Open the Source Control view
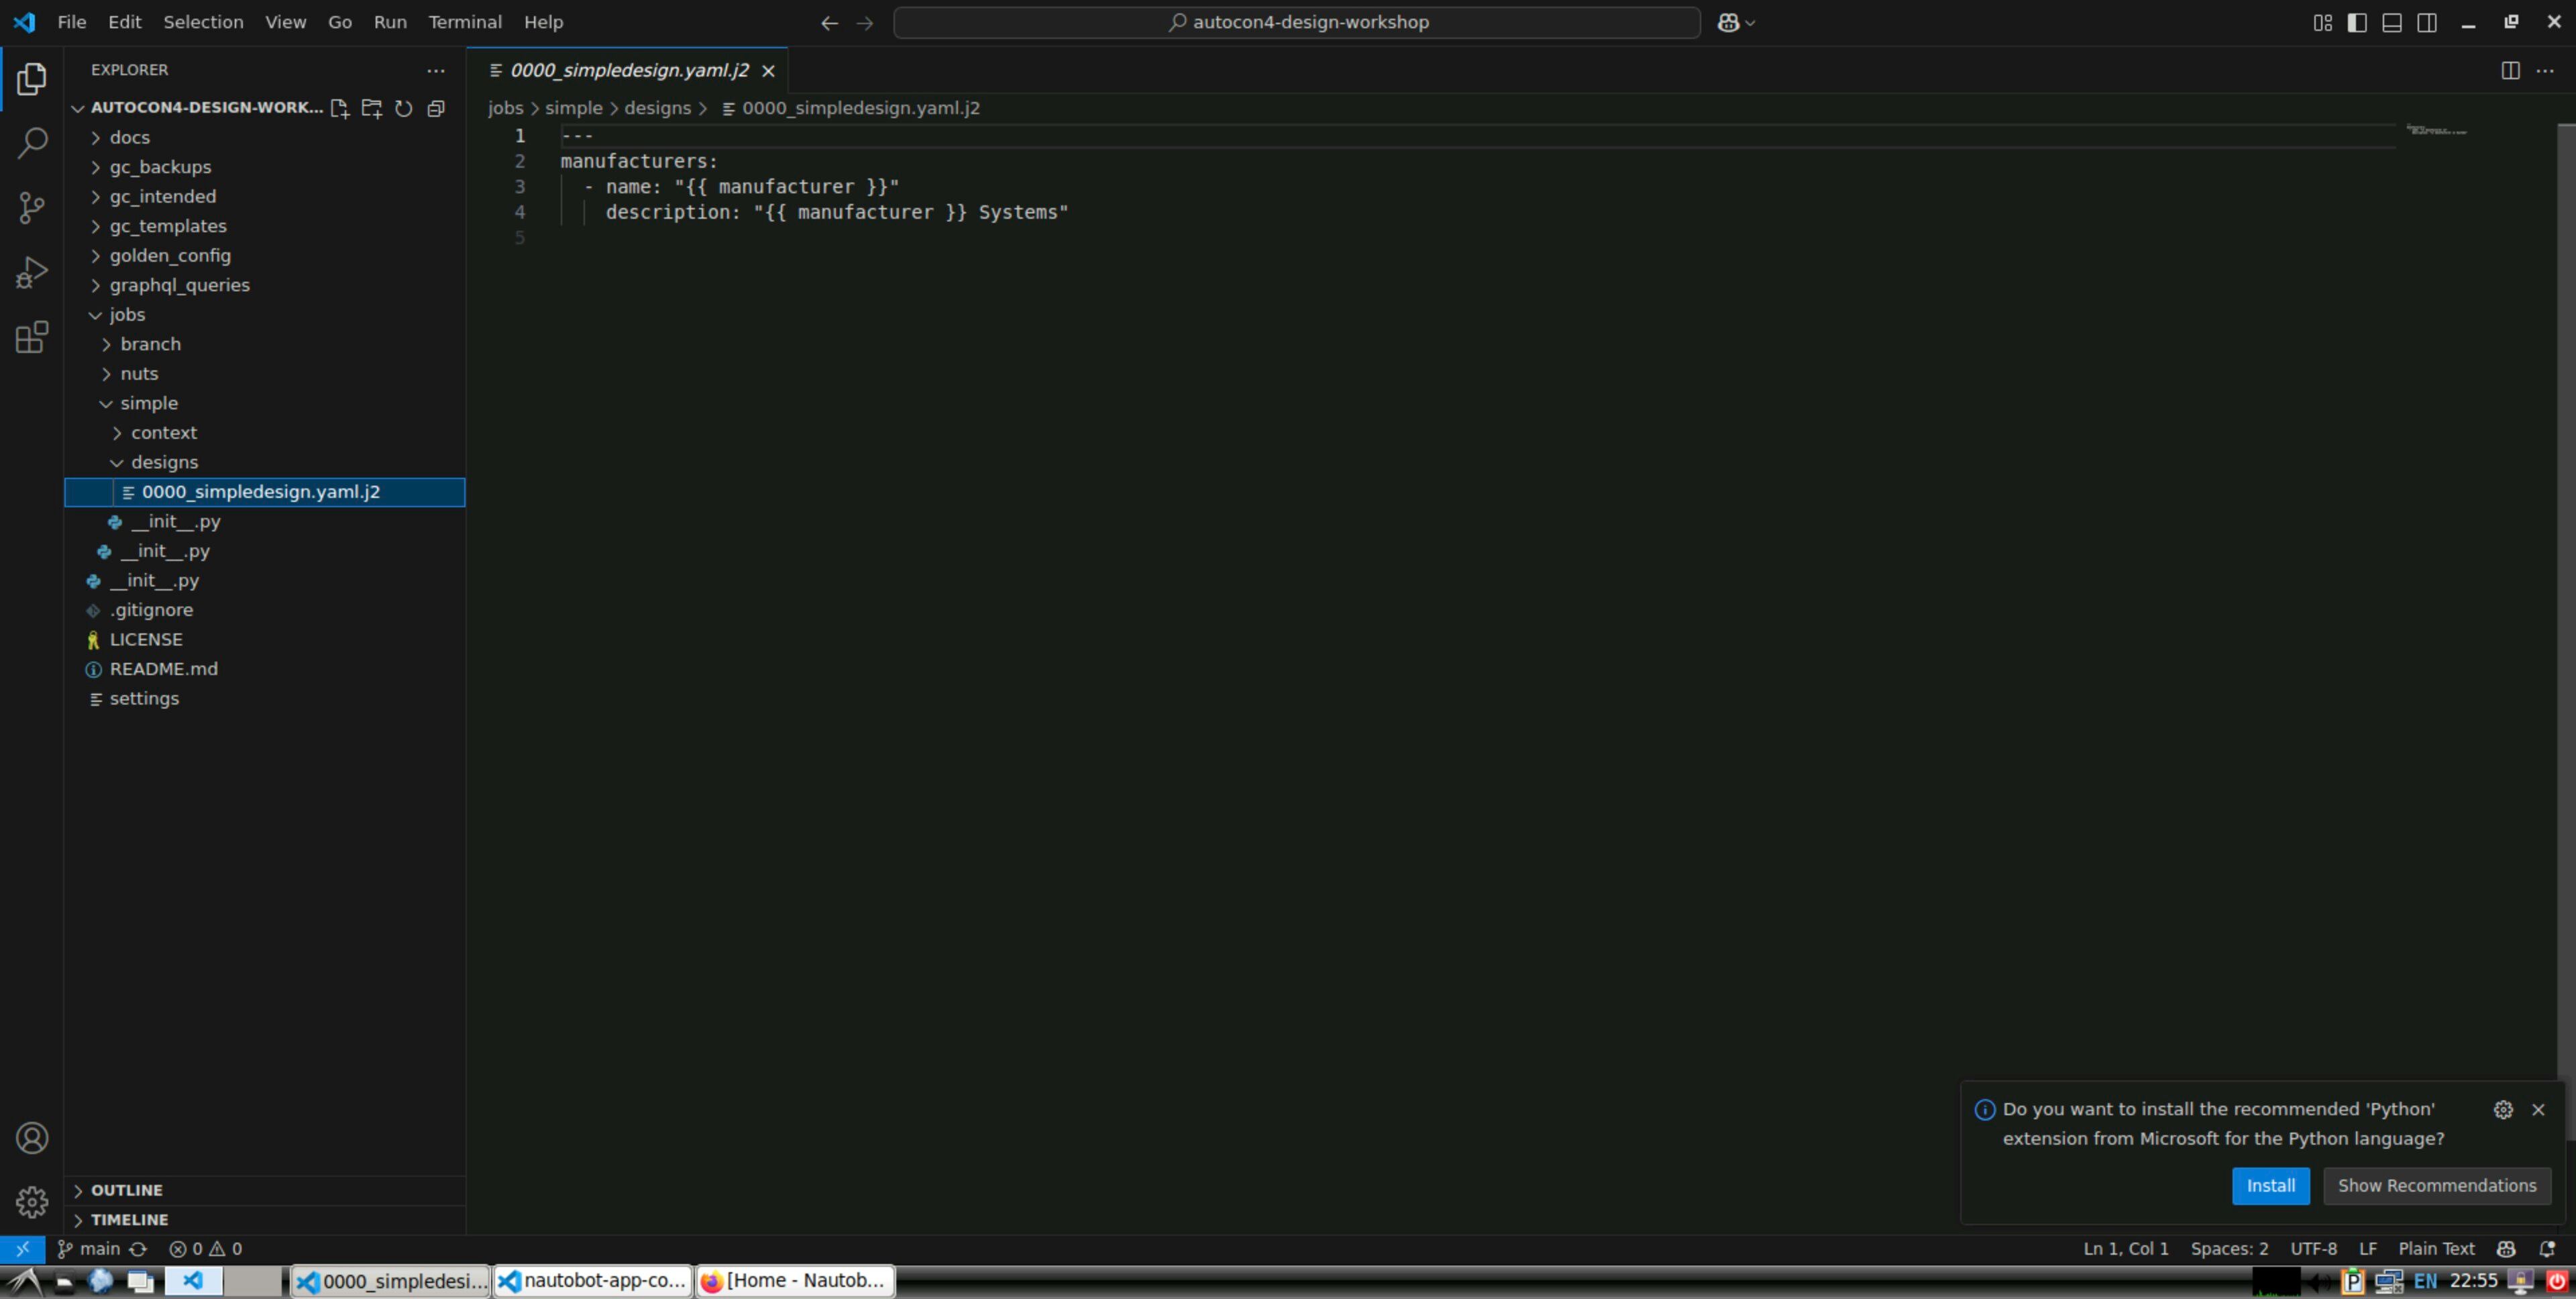This screenshot has height=1299, width=2576. 32,207
